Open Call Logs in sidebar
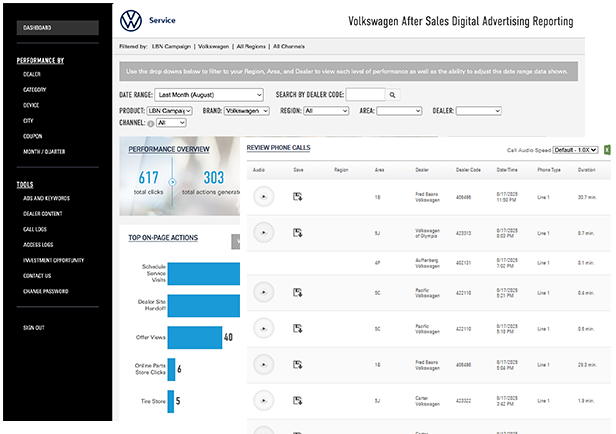 point(35,229)
